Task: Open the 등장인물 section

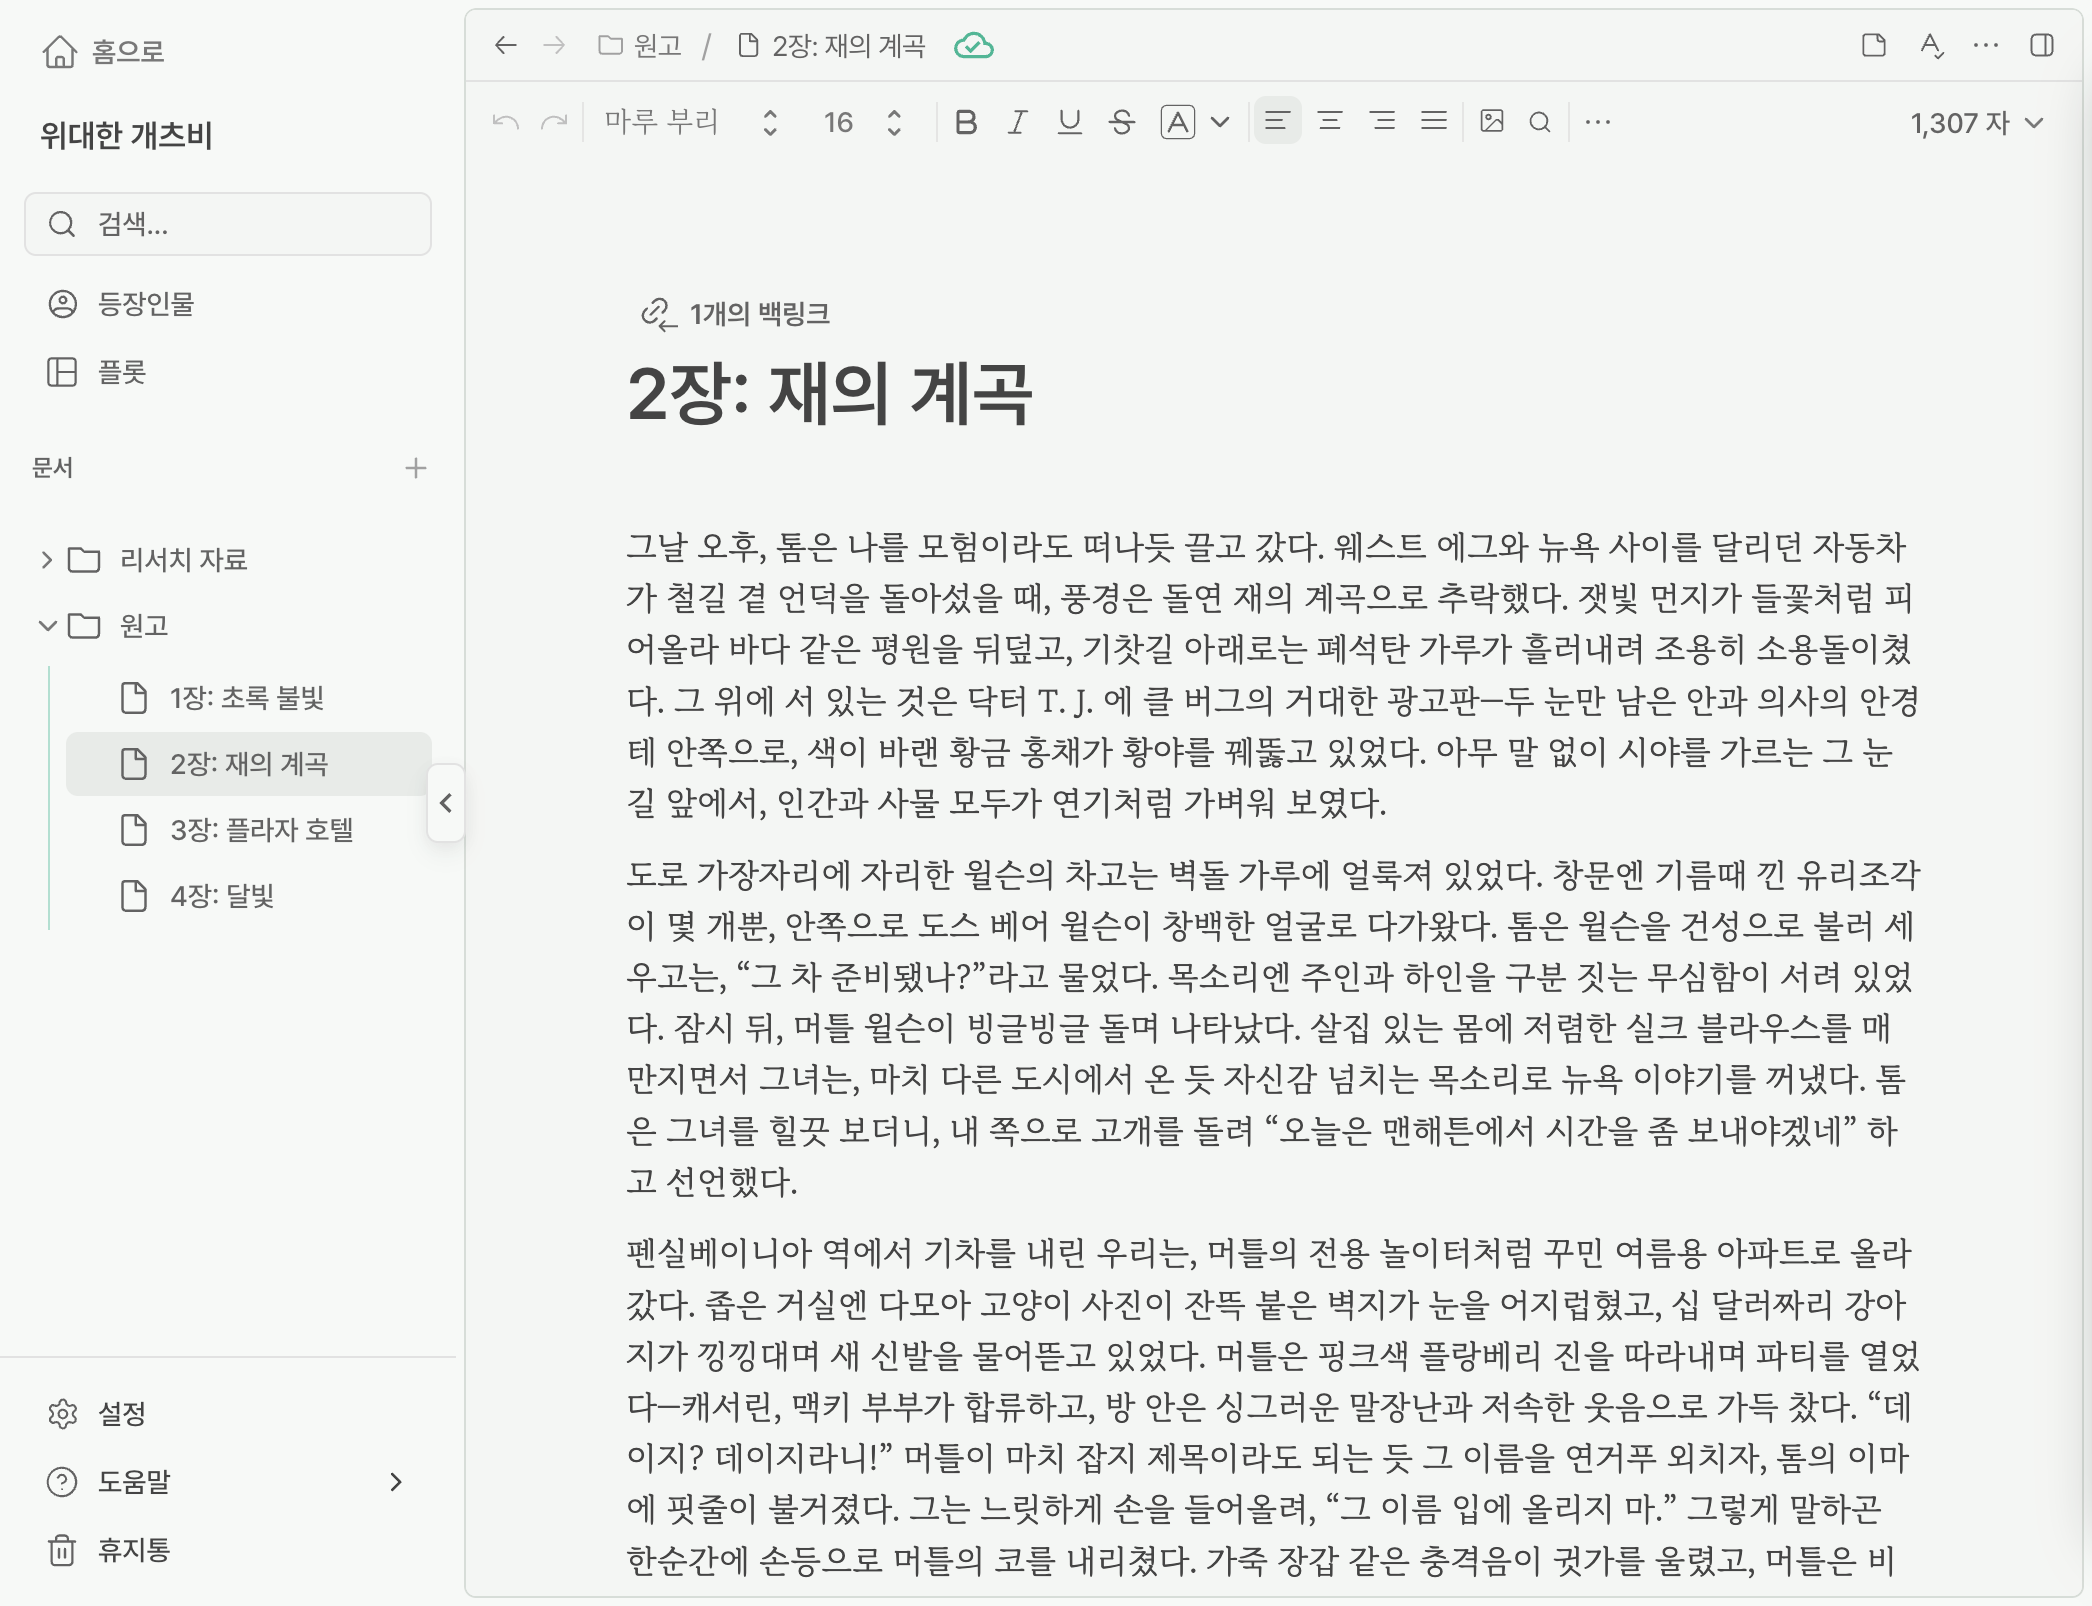Action: [x=145, y=304]
